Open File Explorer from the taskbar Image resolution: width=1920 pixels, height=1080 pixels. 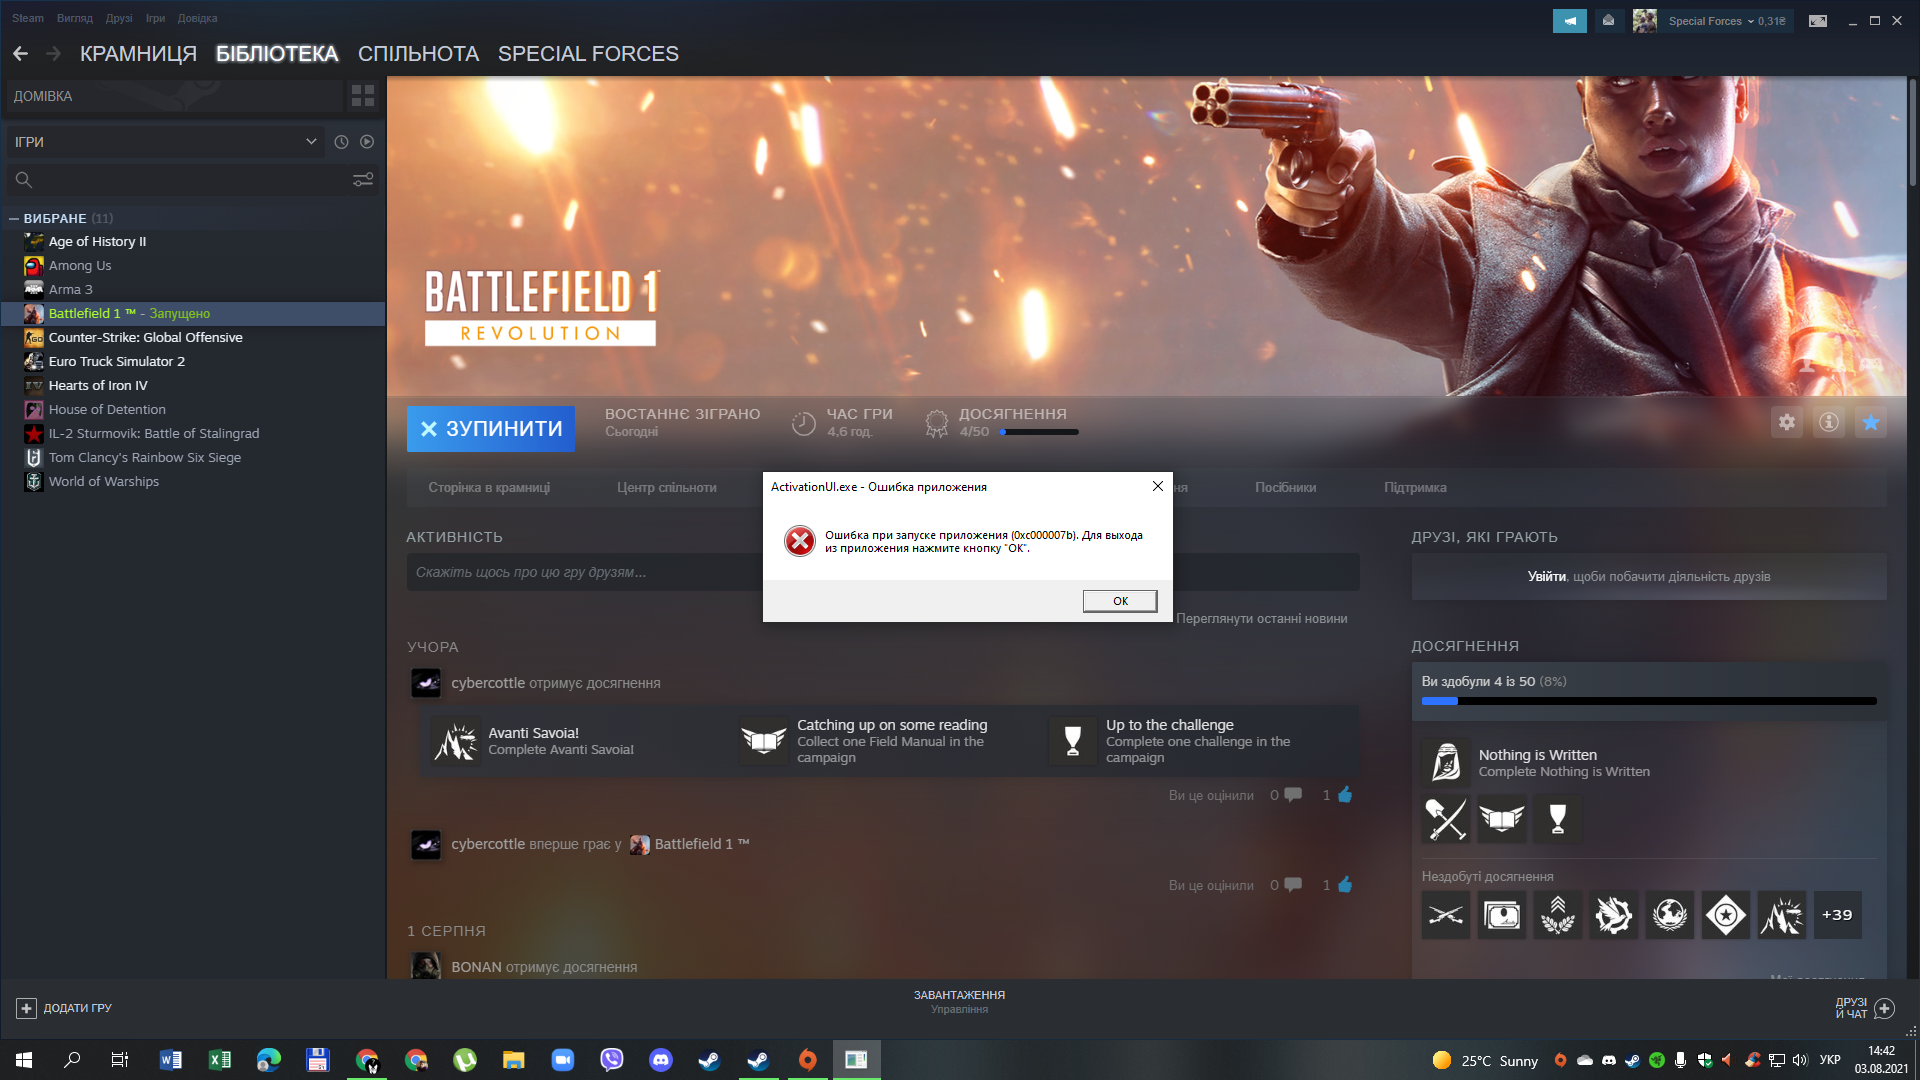(514, 1060)
